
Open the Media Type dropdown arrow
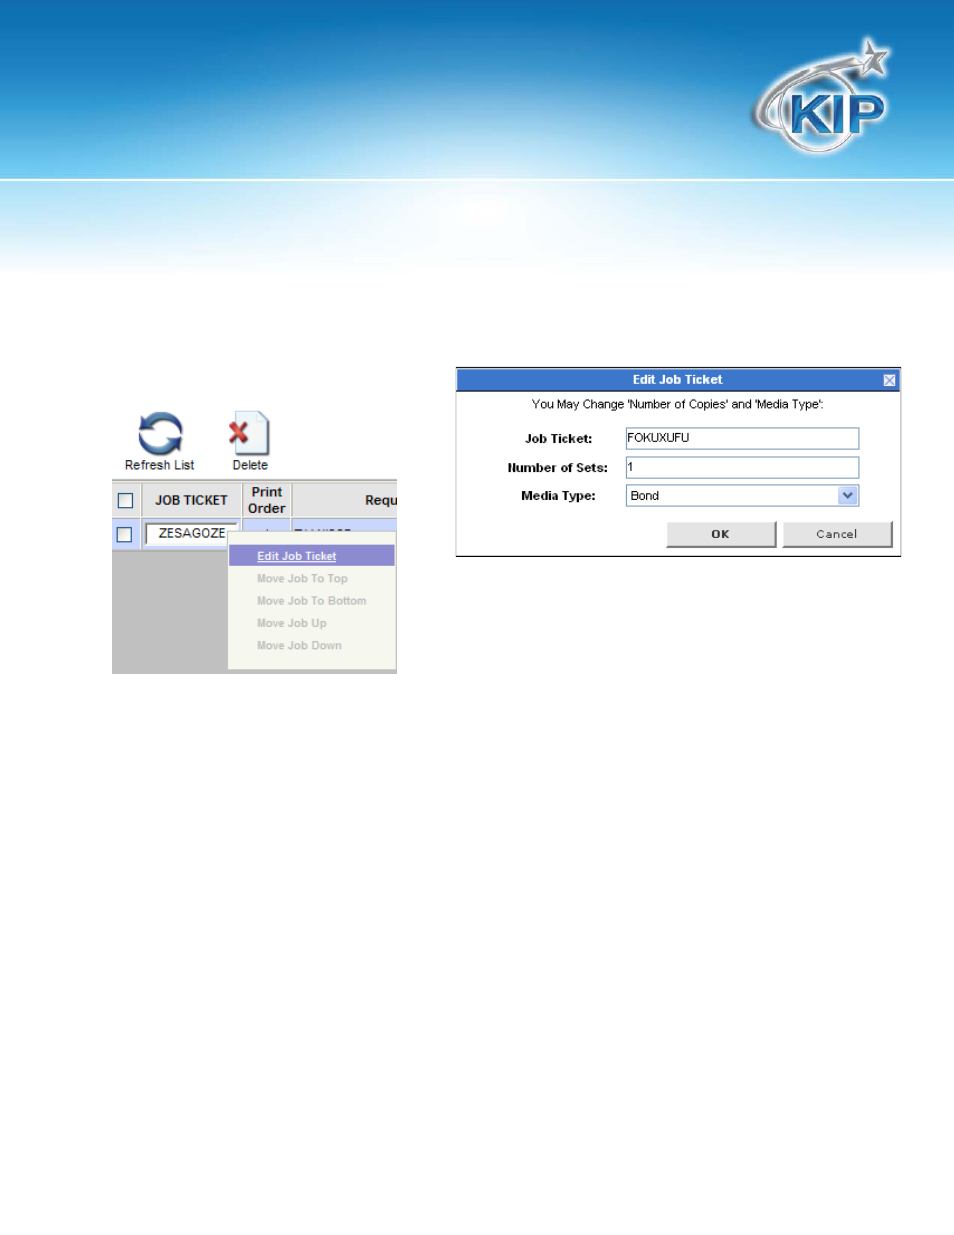click(848, 495)
